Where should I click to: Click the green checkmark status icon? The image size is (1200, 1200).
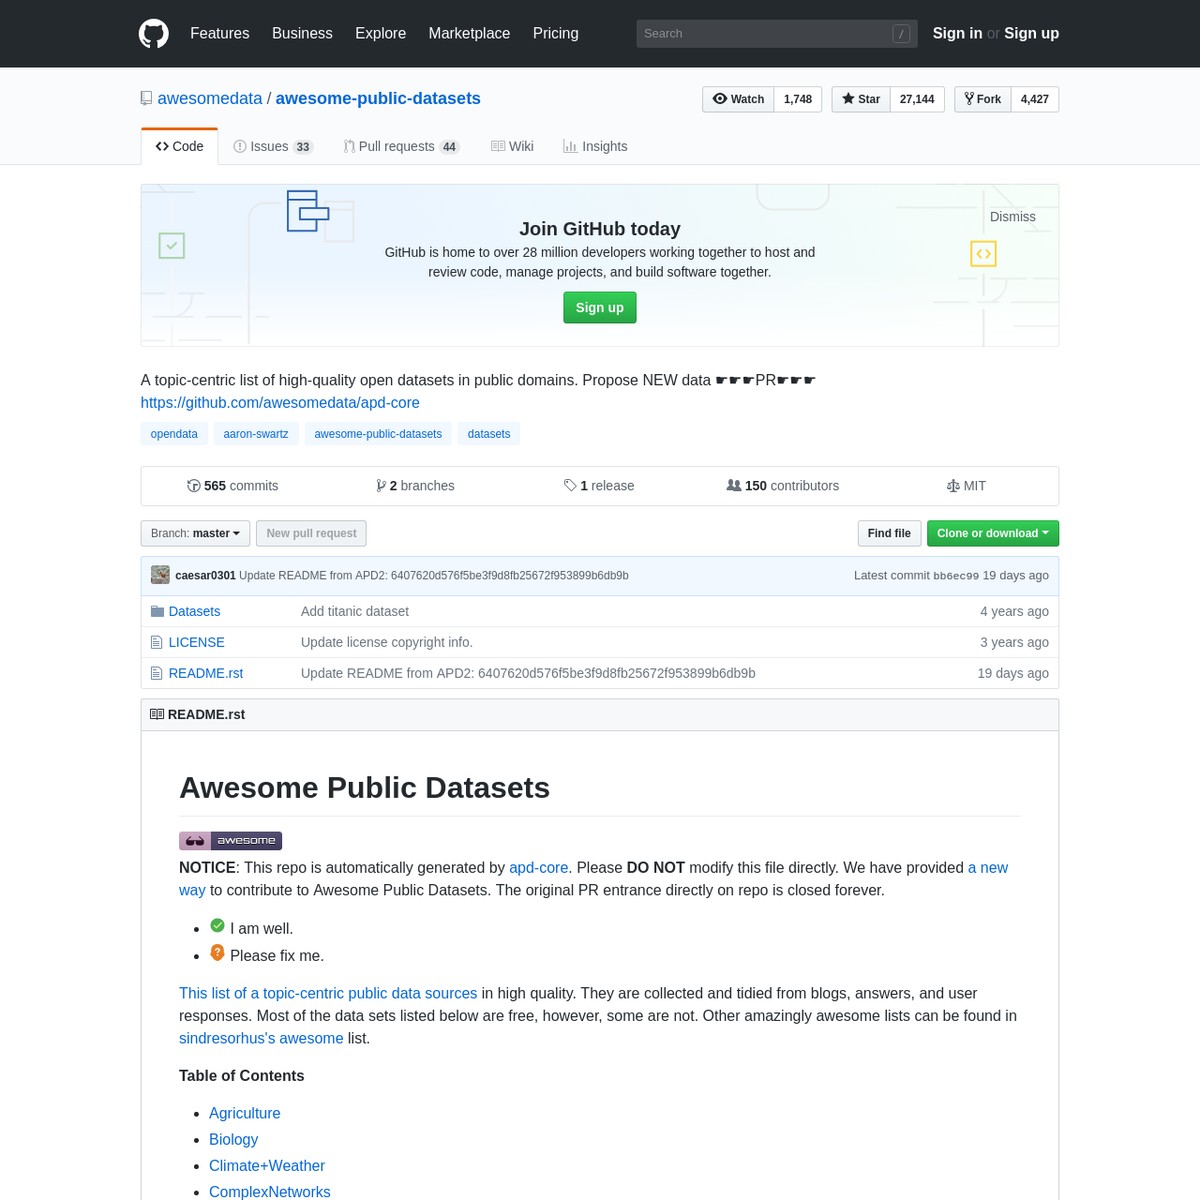coord(217,926)
